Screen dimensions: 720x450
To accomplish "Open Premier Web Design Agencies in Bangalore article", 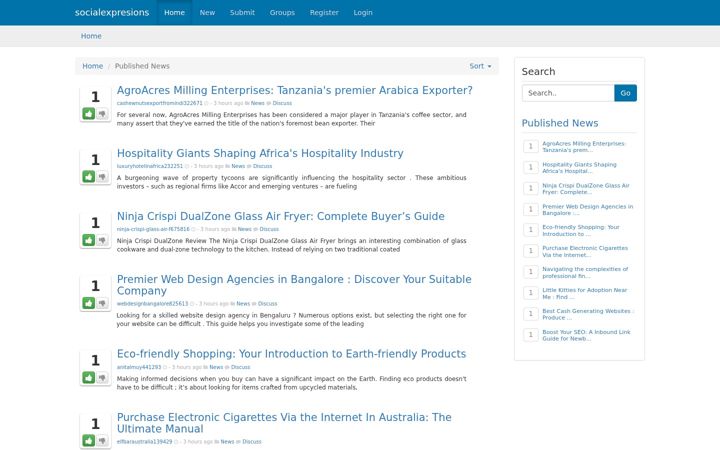I will pyautogui.click(x=294, y=285).
